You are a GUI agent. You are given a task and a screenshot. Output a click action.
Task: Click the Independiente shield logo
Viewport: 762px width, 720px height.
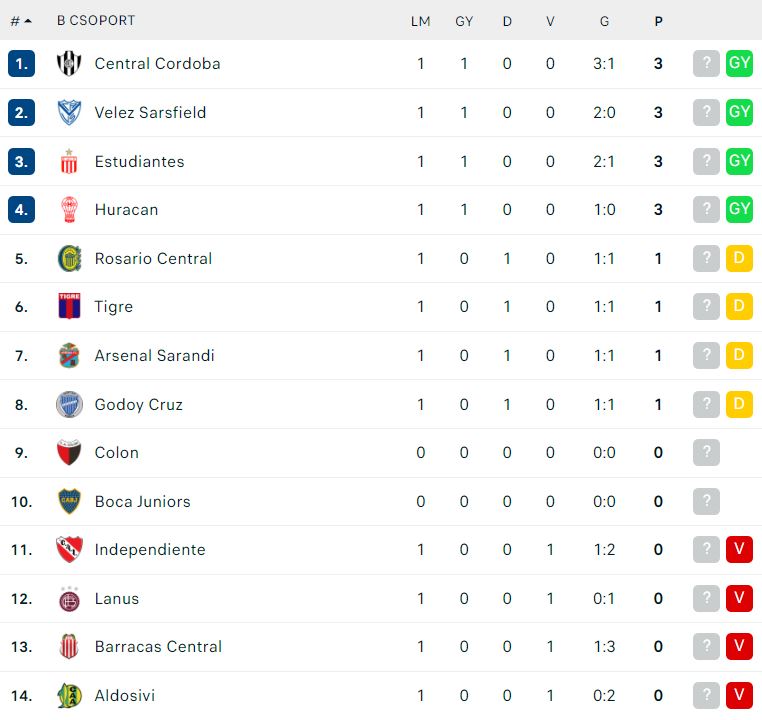pyautogui.click(x=69, y=549)
